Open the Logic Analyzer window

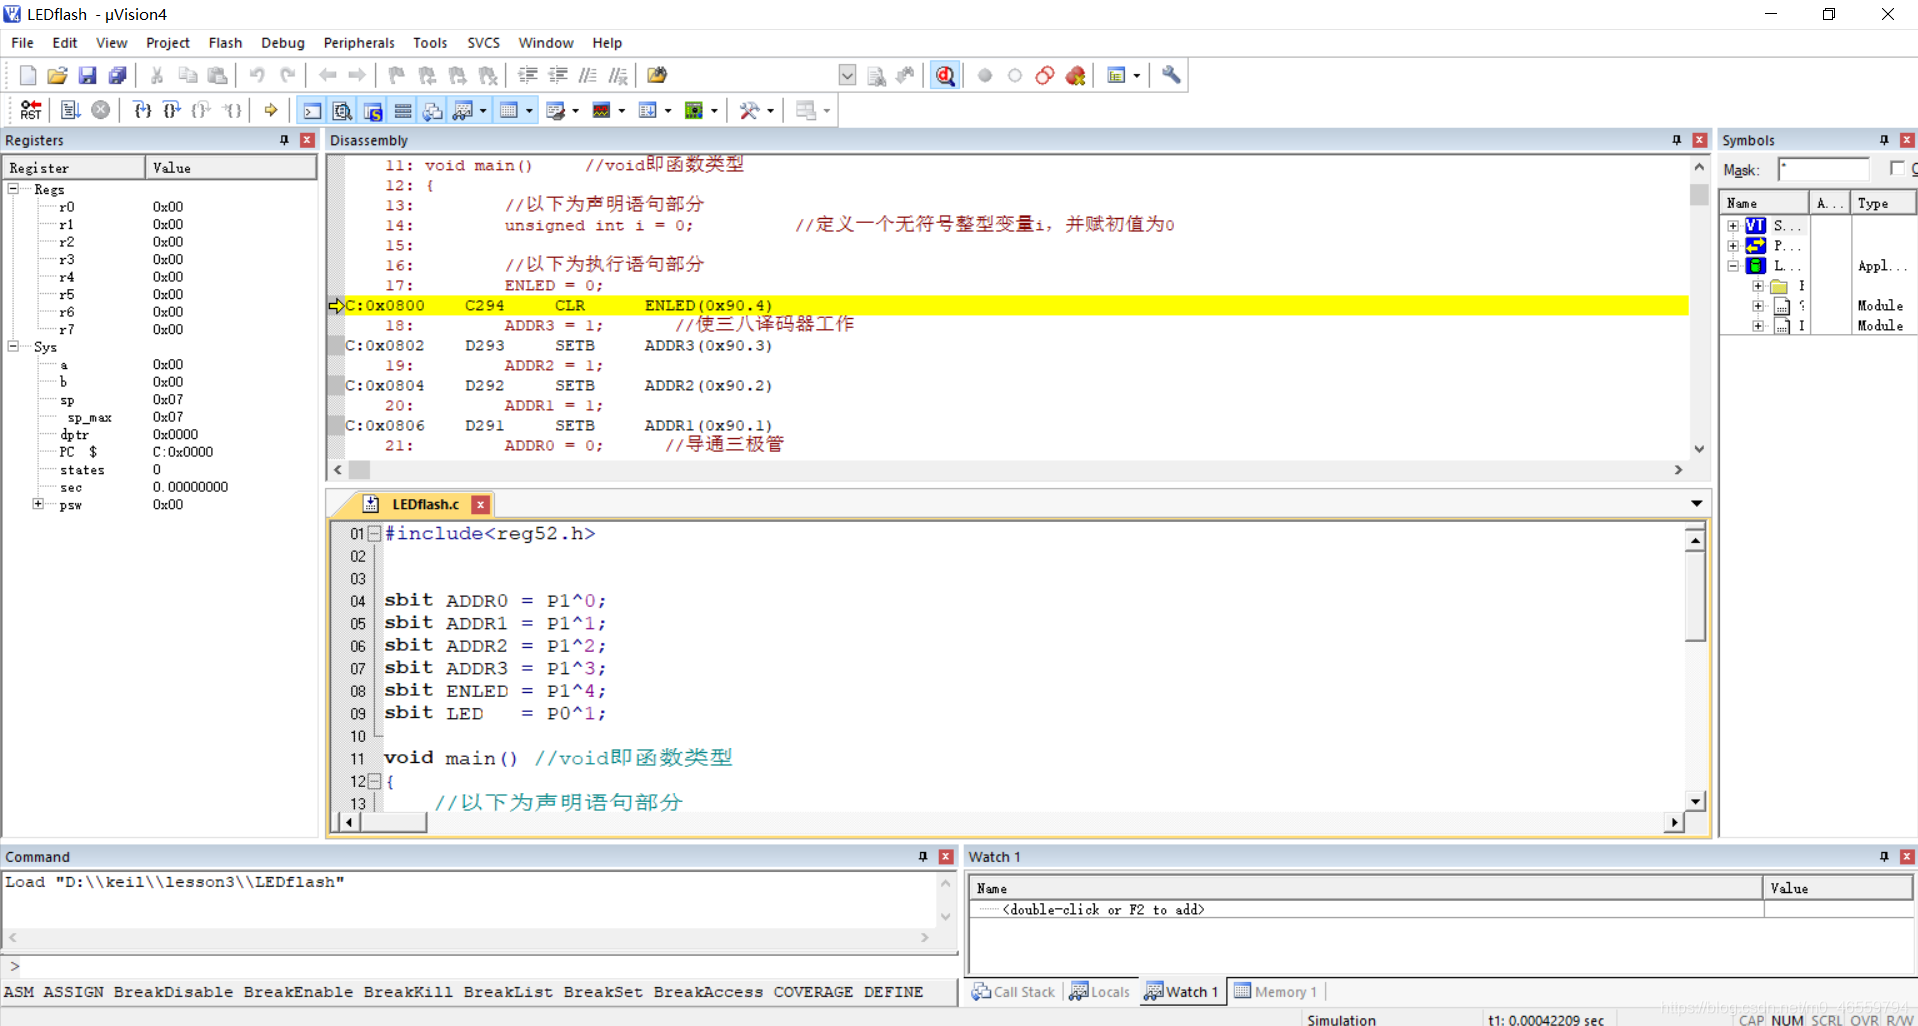pyautogui.click(x=600, y=110)
